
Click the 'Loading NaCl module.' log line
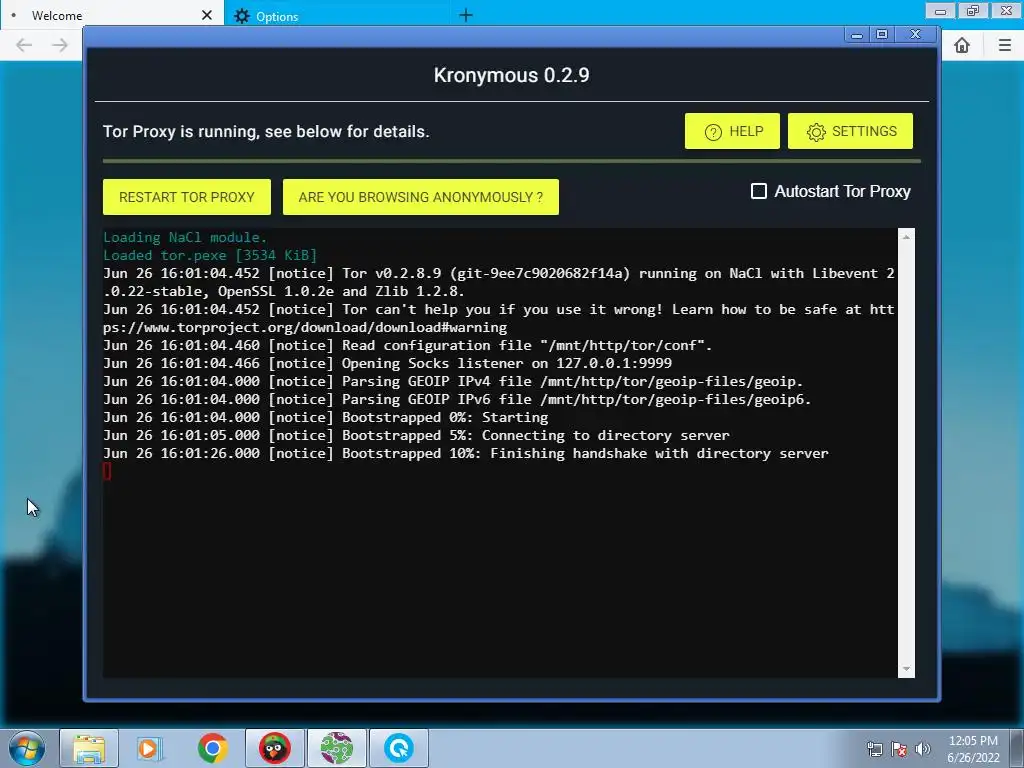pos(185,237)
